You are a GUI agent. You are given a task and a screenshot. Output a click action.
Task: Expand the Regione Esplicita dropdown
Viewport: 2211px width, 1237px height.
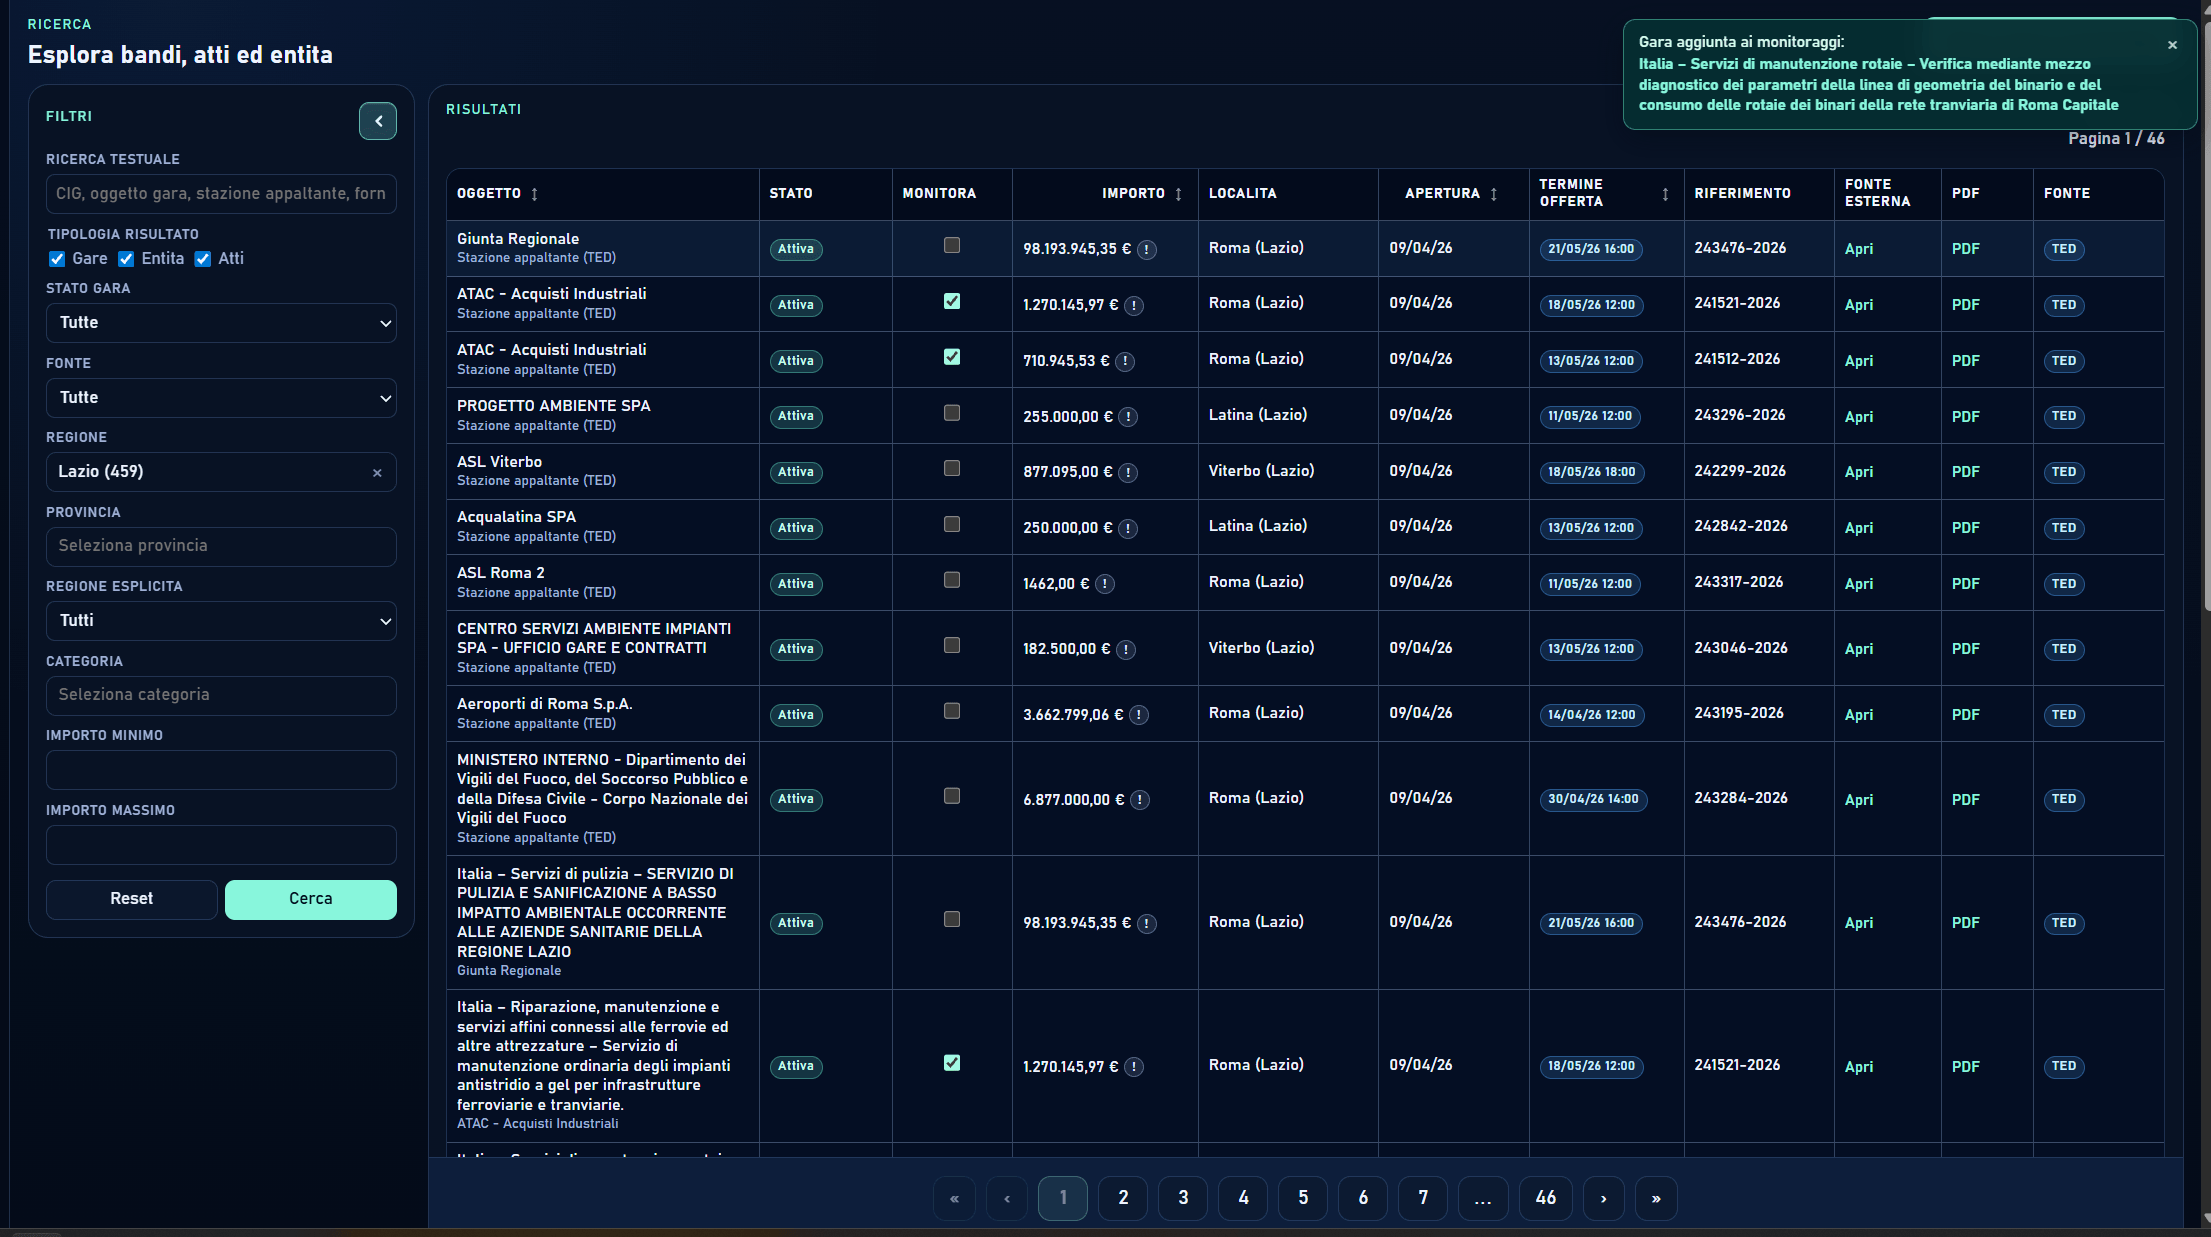pyautogui.click(x=221, y=621)
